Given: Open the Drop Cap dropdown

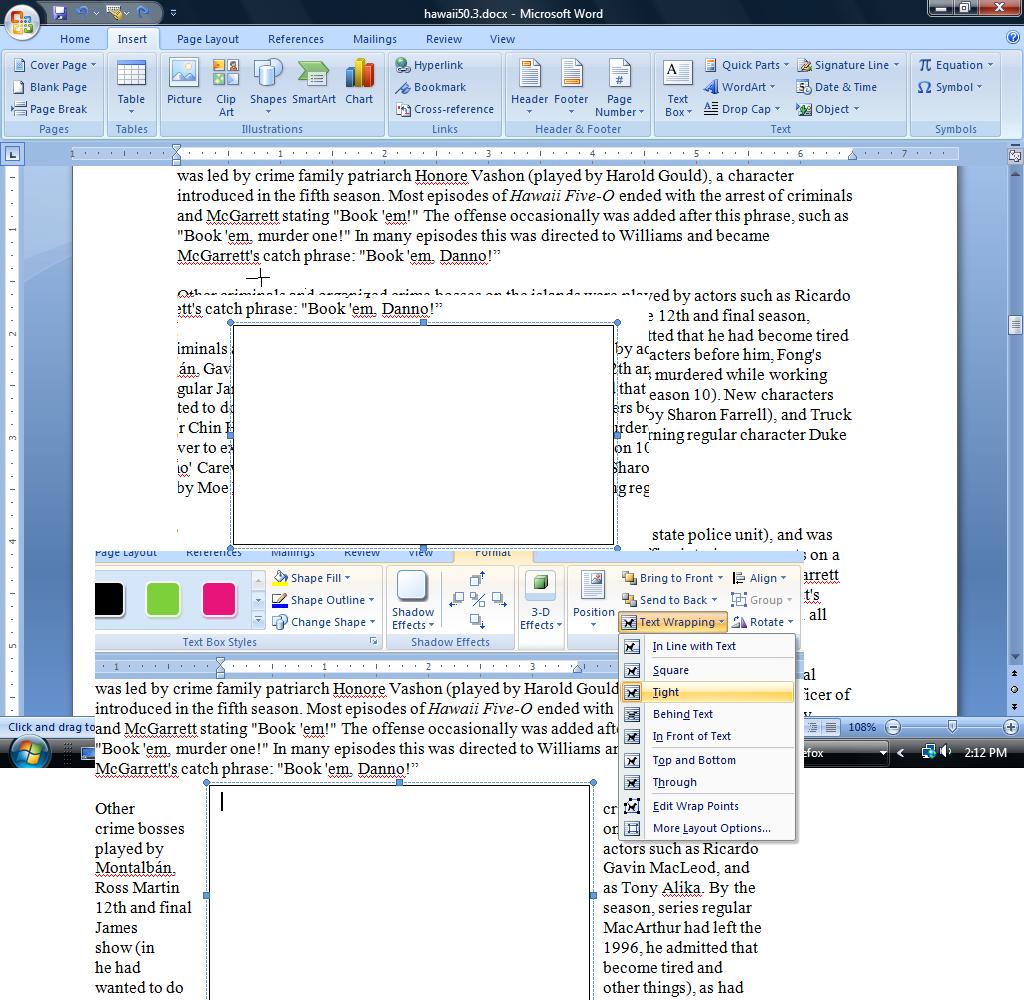Looking at the screenshot, I should click(x=742, y=109).
